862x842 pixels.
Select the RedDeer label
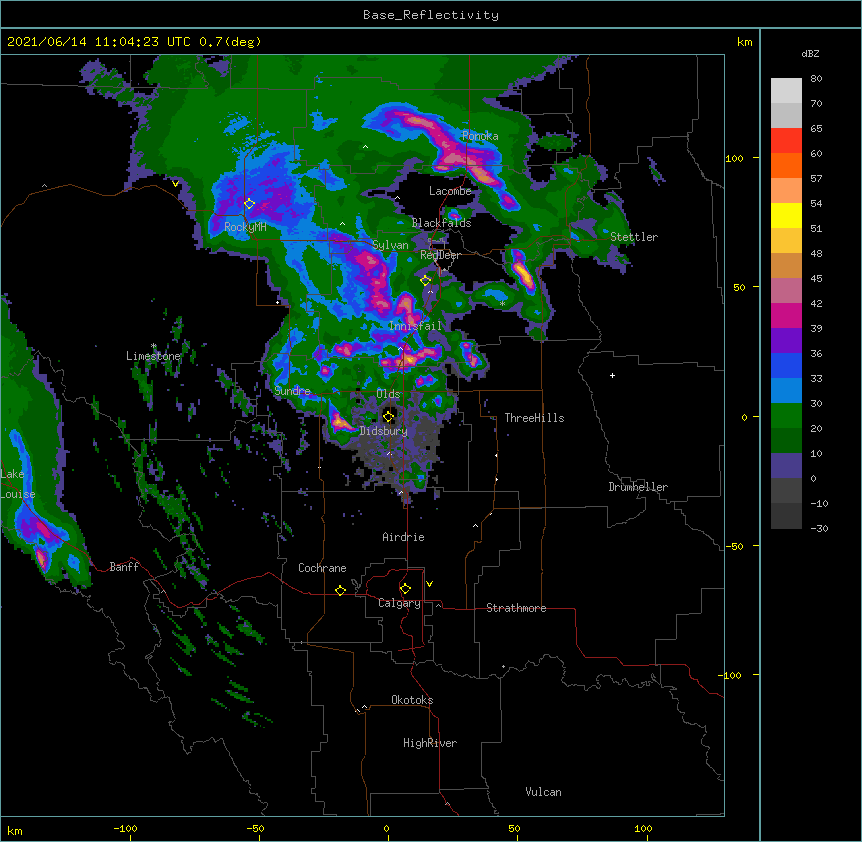440,255
